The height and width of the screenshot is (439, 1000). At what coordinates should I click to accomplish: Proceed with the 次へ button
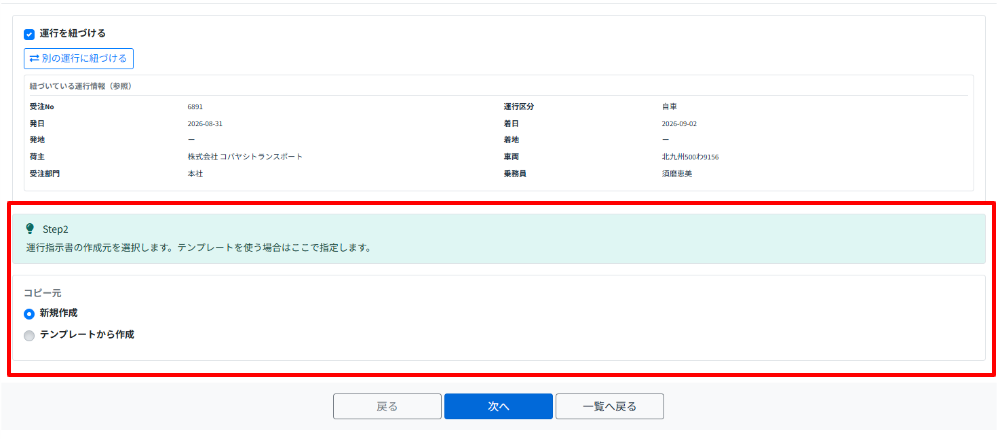(498, 406)
